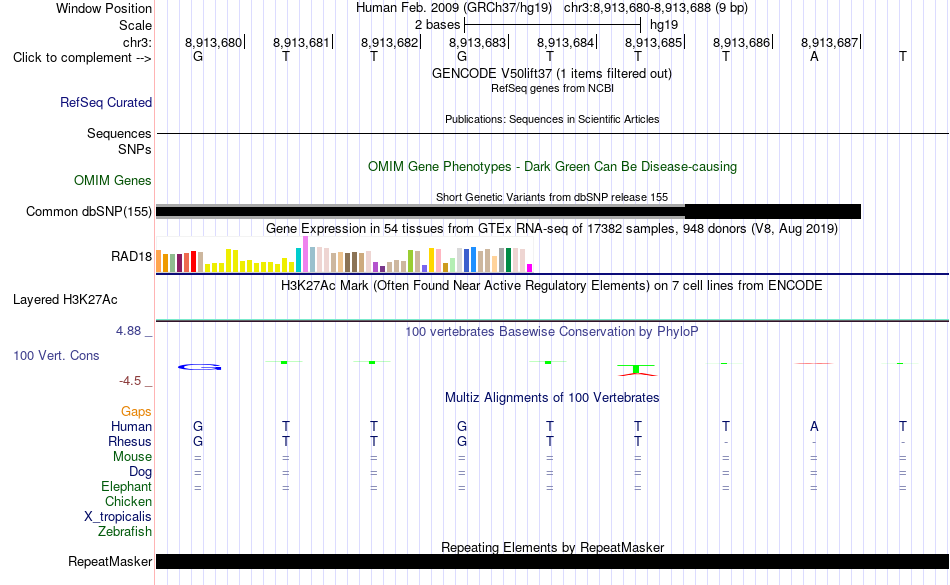950x585 pixels.
Task: Click the chr3:8,913,680-8,913,688 (9 bp) position text
Action: tap(656, 8)
